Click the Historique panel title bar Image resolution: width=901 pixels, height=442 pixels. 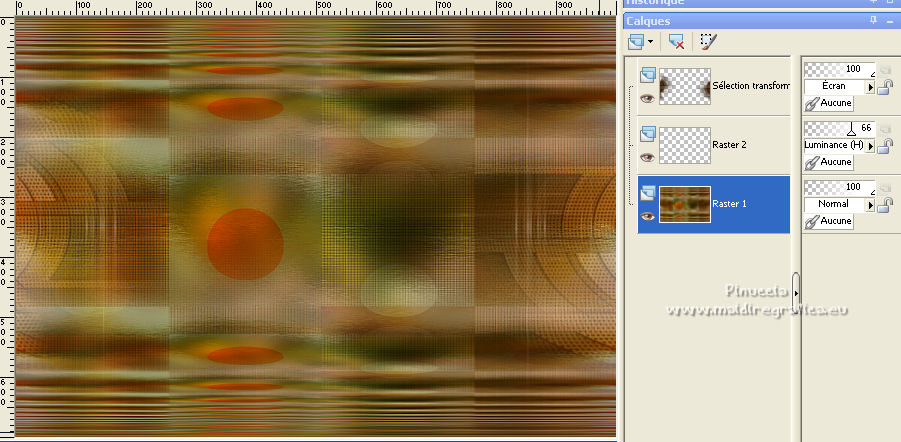(x=762, y=3)
